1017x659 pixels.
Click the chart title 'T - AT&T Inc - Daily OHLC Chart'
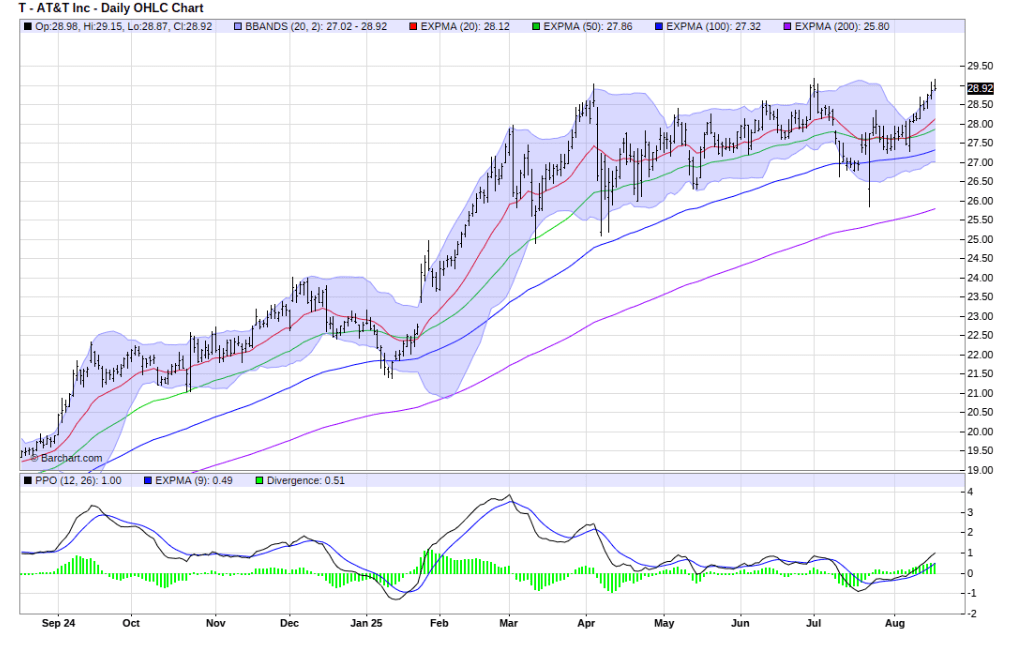(111, 8)
